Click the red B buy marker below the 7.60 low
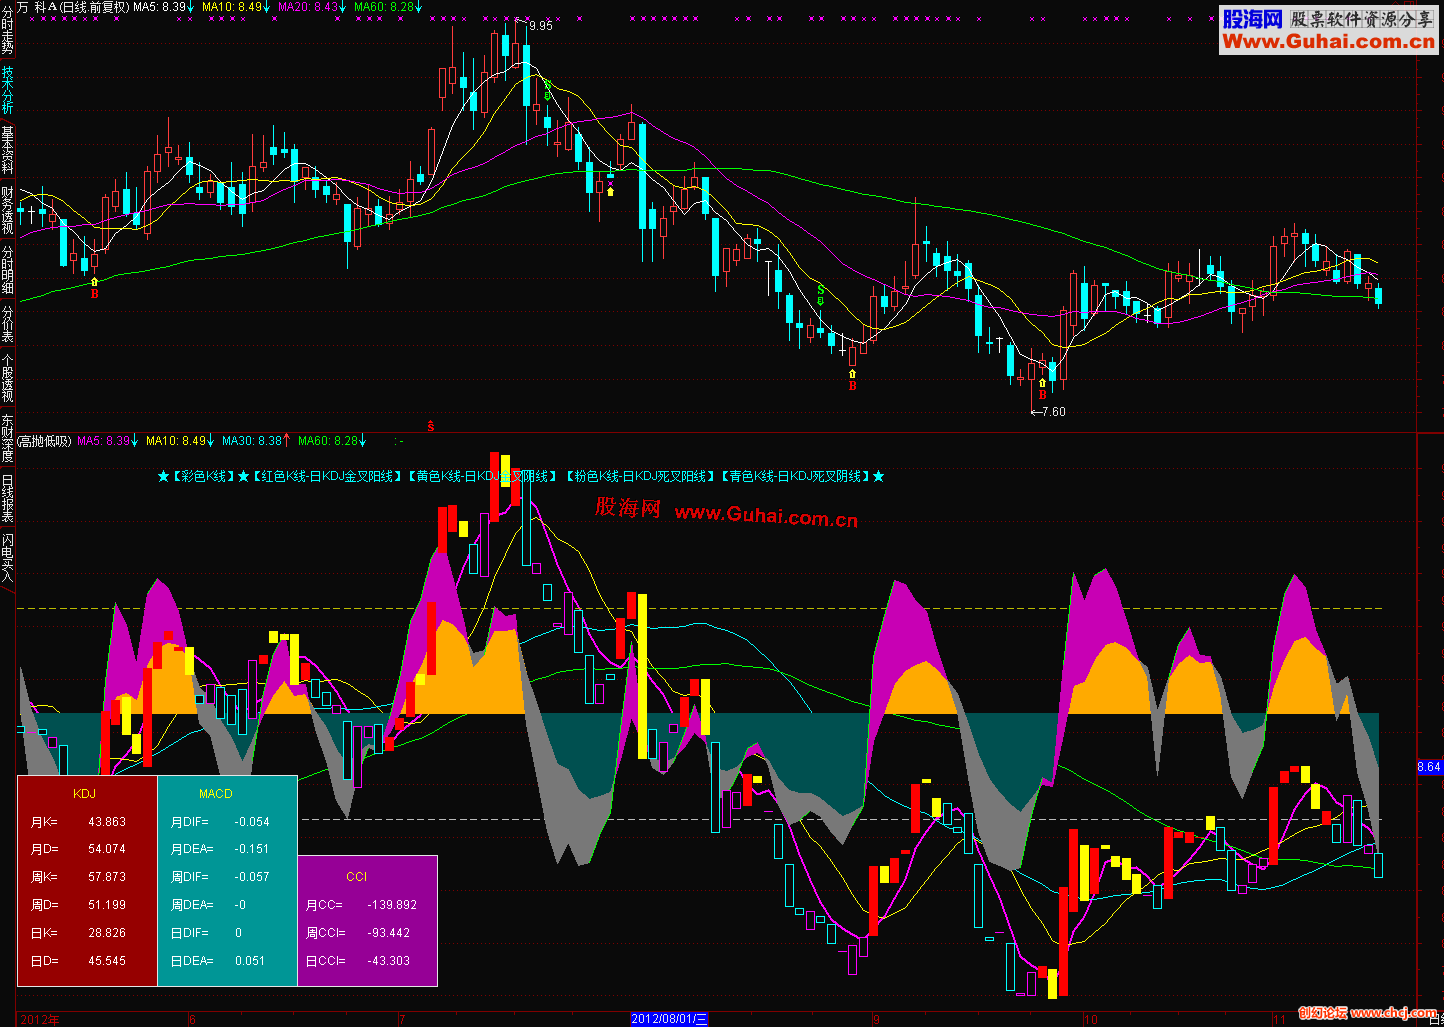The image size is (1444, 1027). [1042, 395]
